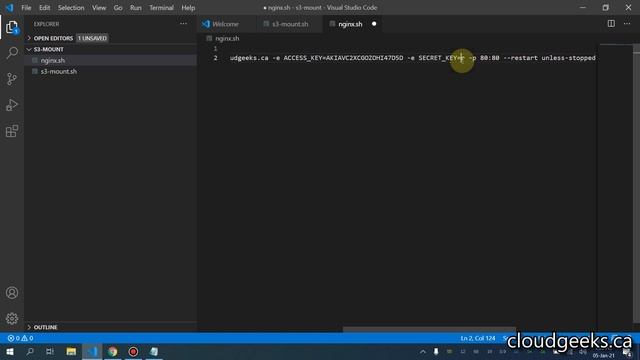Open Windows taskbar search
Screen dimensions: 640x360
click(30, 351)
